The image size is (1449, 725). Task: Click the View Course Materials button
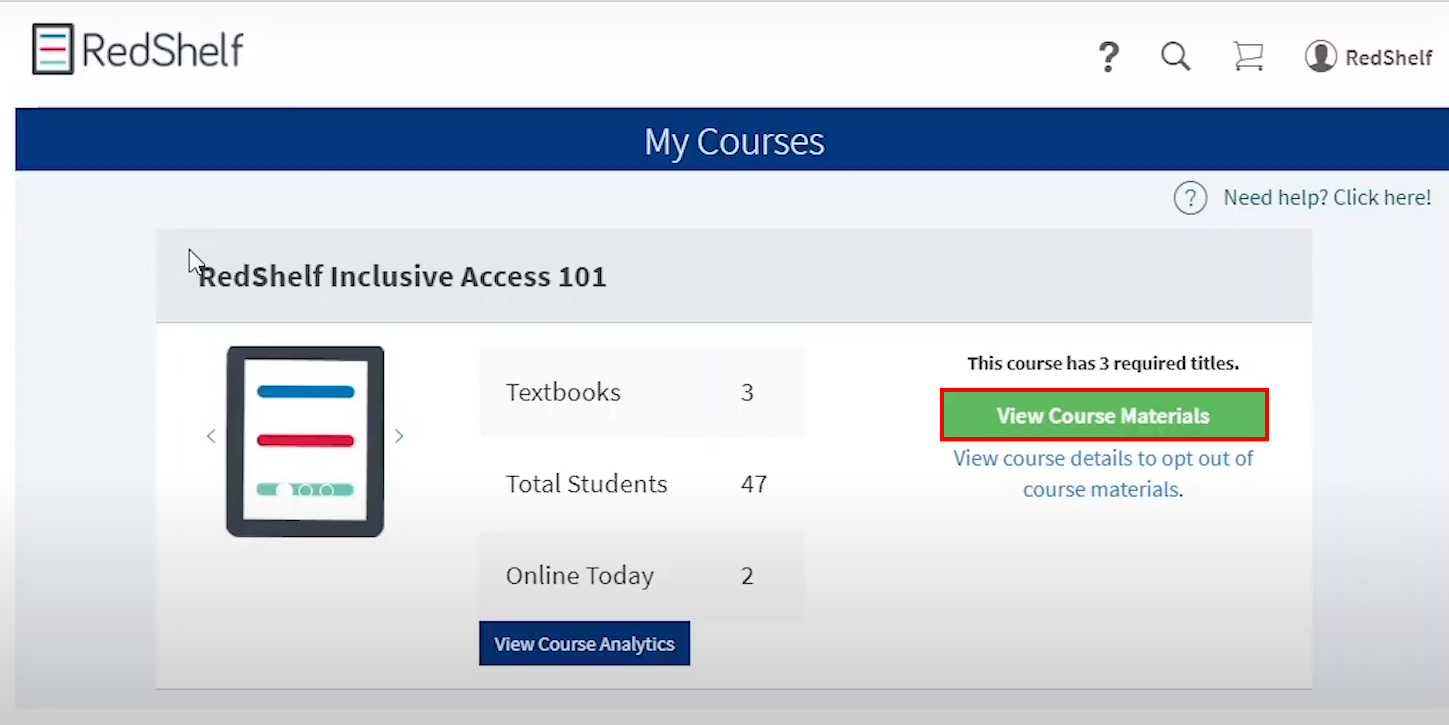1103,415
